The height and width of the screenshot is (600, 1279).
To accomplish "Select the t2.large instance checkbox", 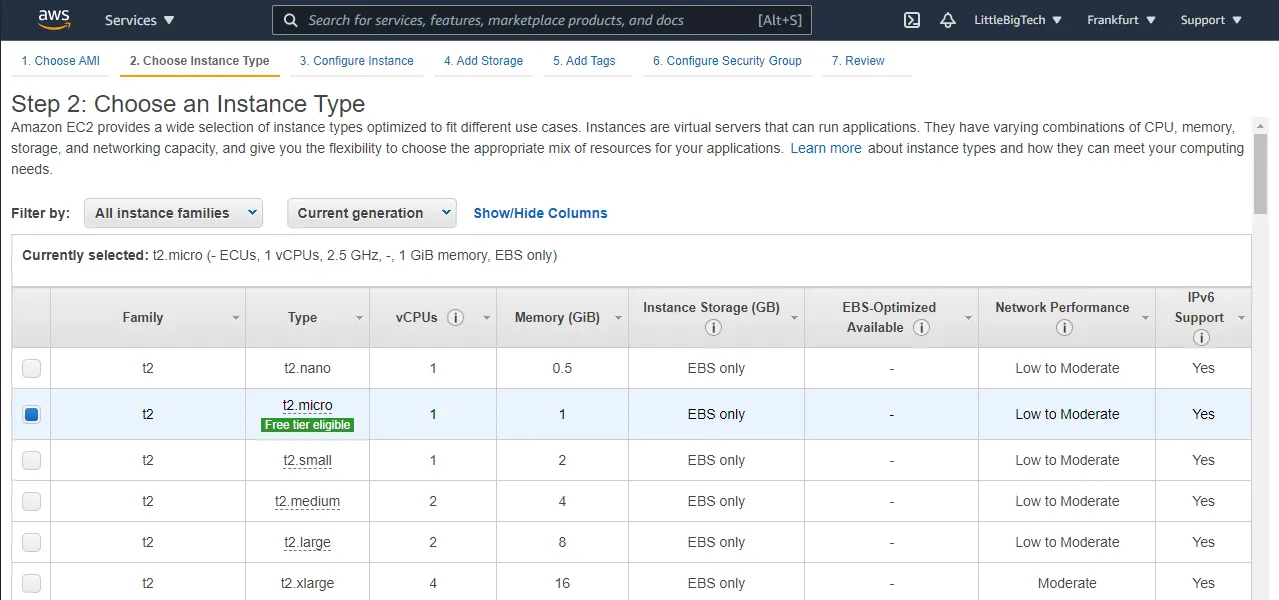I will pyautogui.click(x=32, y=542).
